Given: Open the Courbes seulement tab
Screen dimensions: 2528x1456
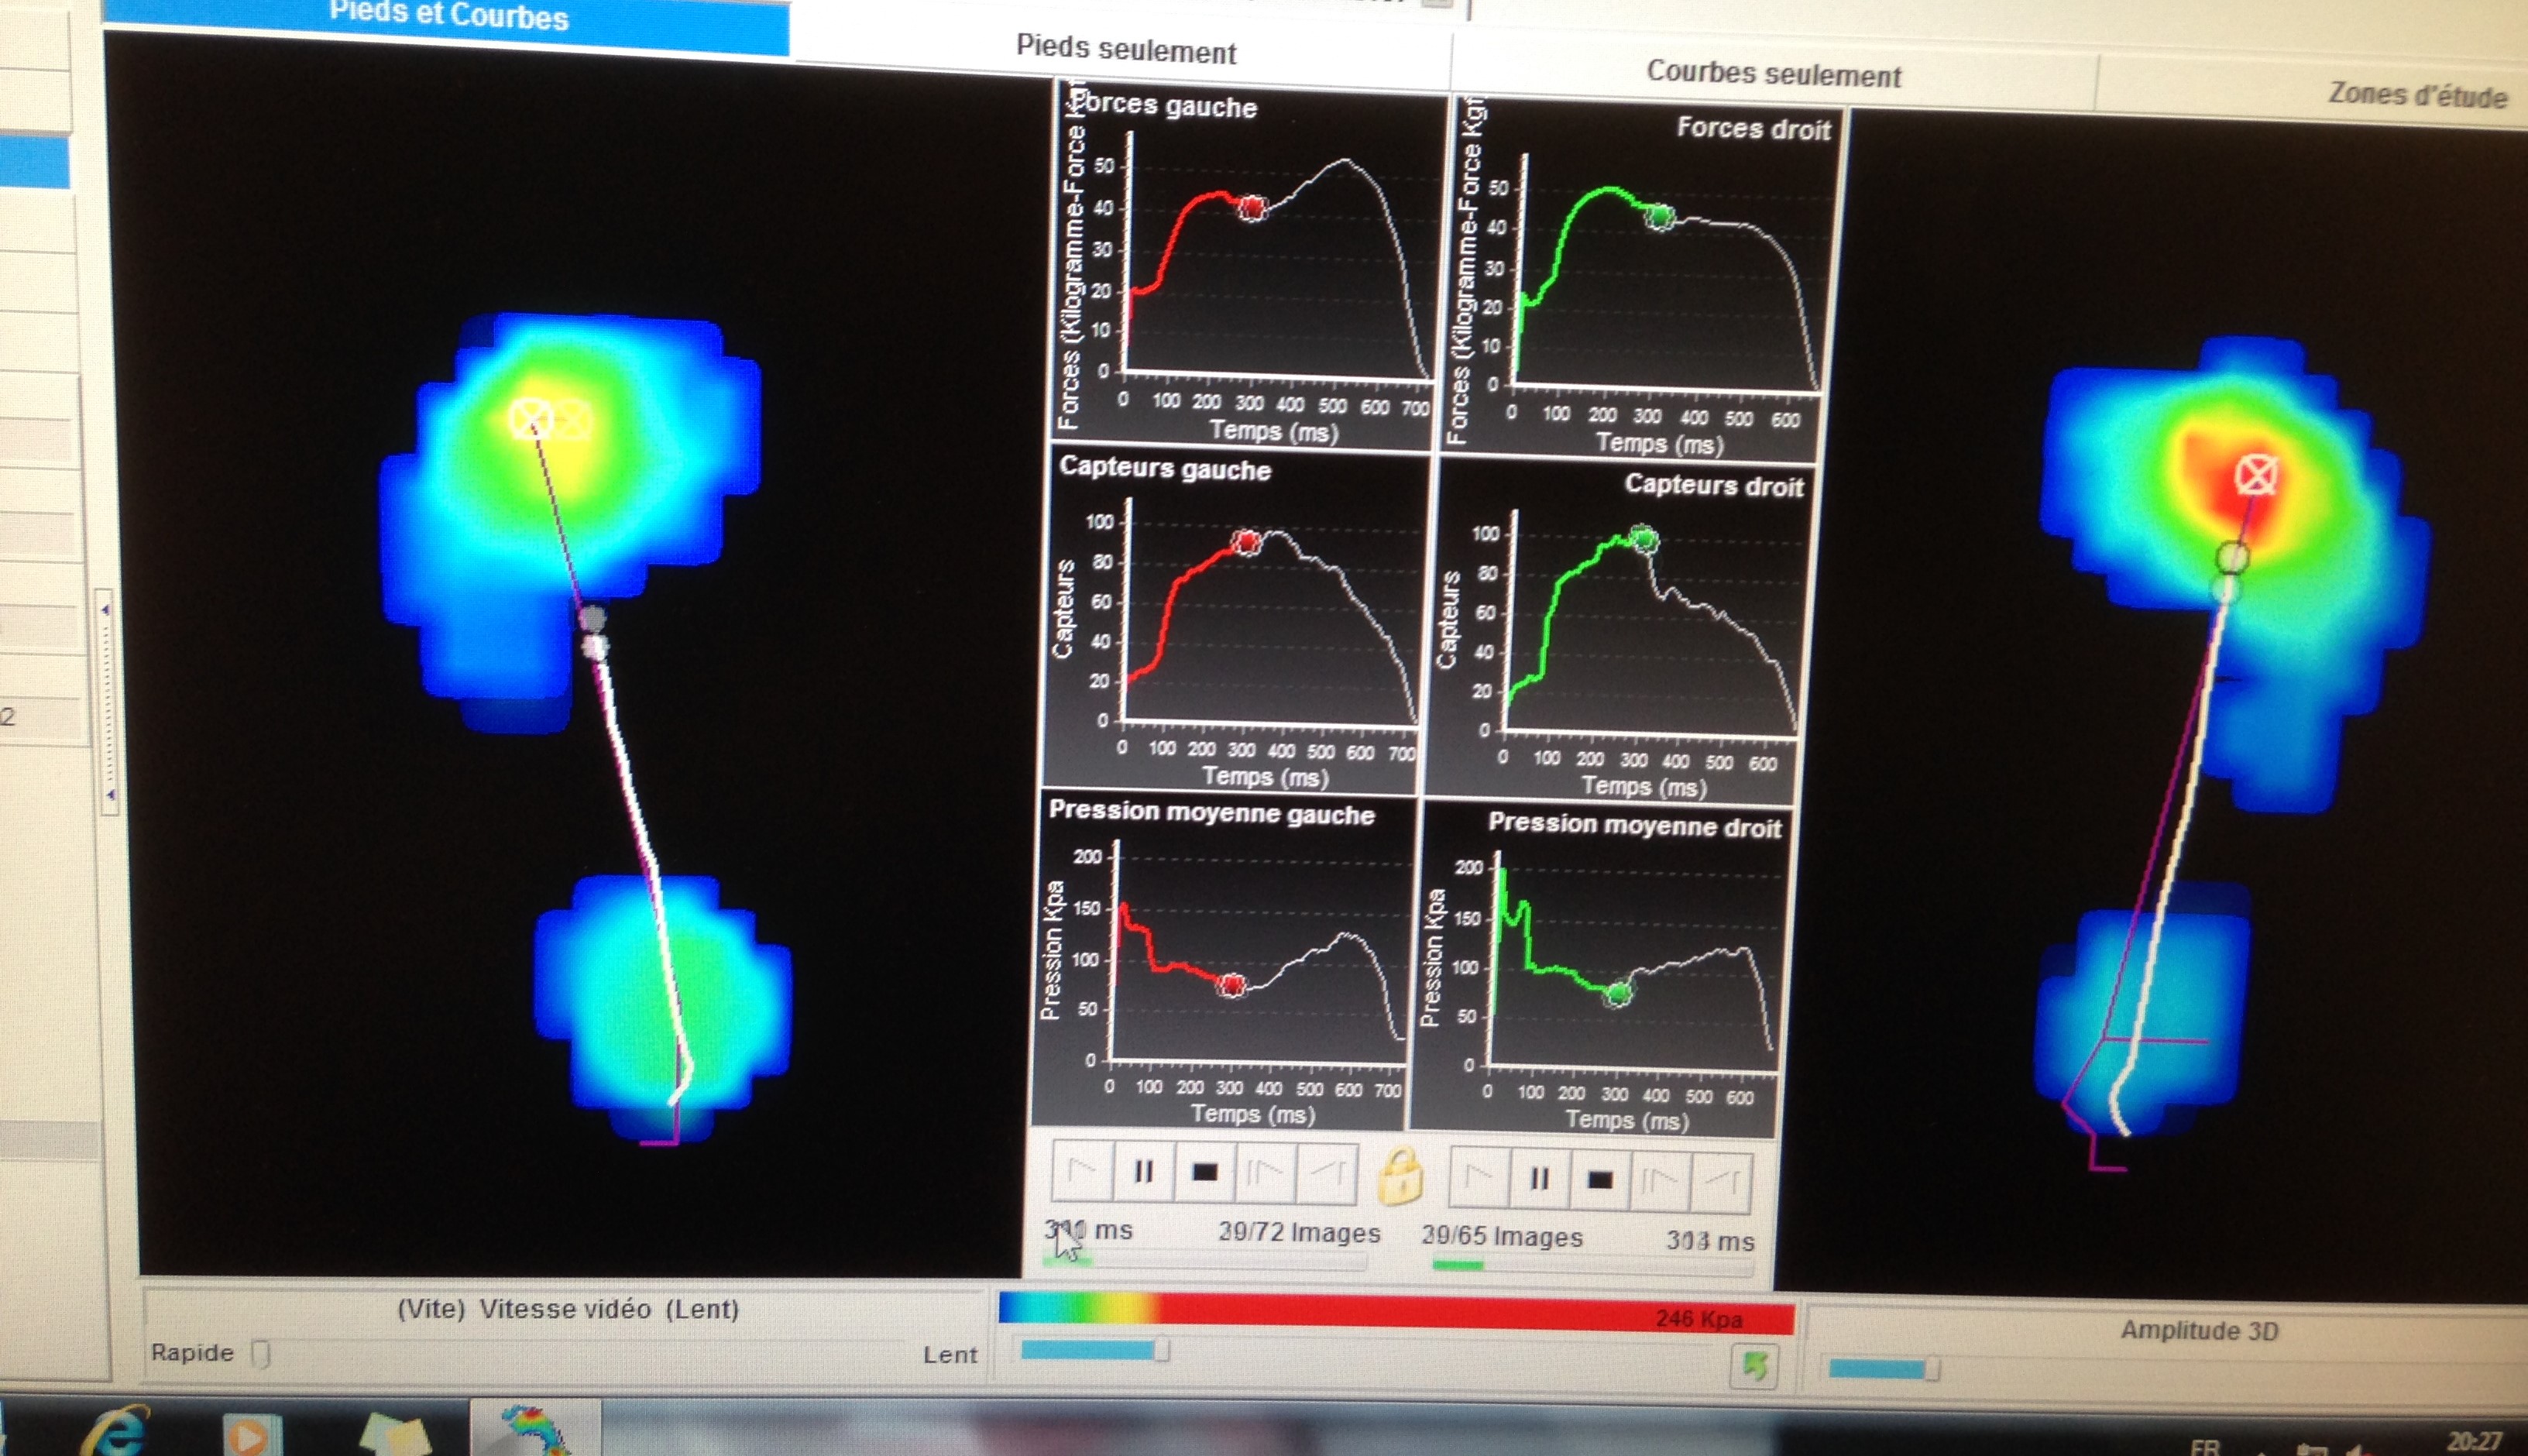Looking at the screenshot, I should coord(1773,74).
